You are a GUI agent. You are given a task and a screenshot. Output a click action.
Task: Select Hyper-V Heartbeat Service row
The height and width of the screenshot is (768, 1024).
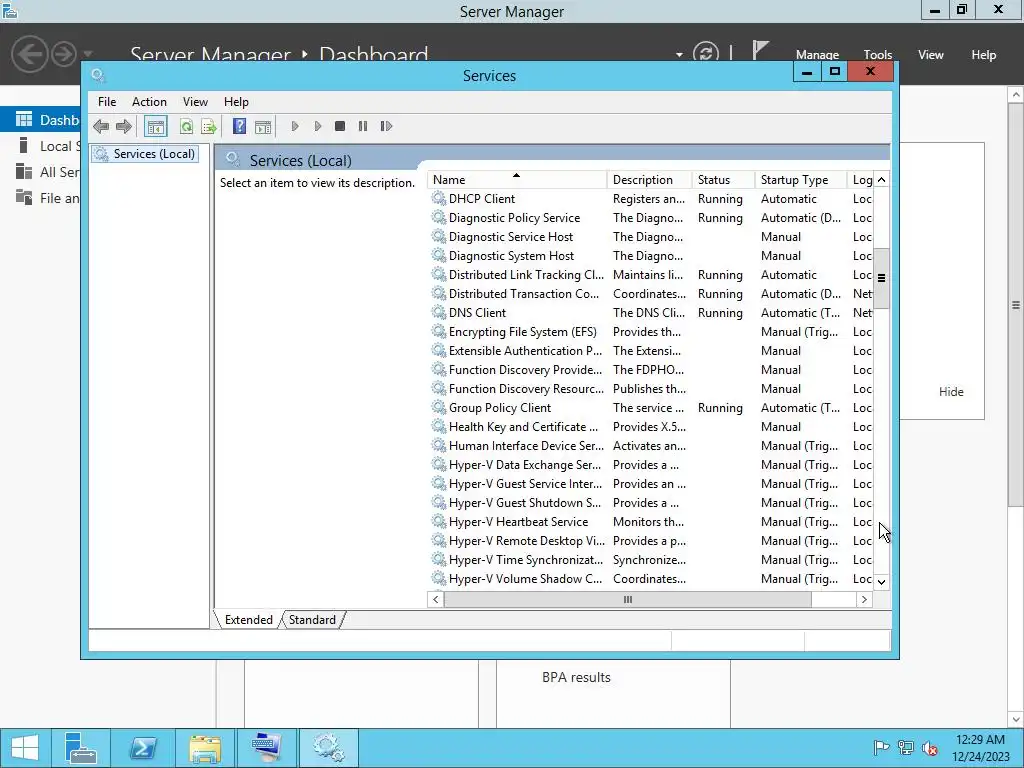pyautogui.click(x=650, y=522)
